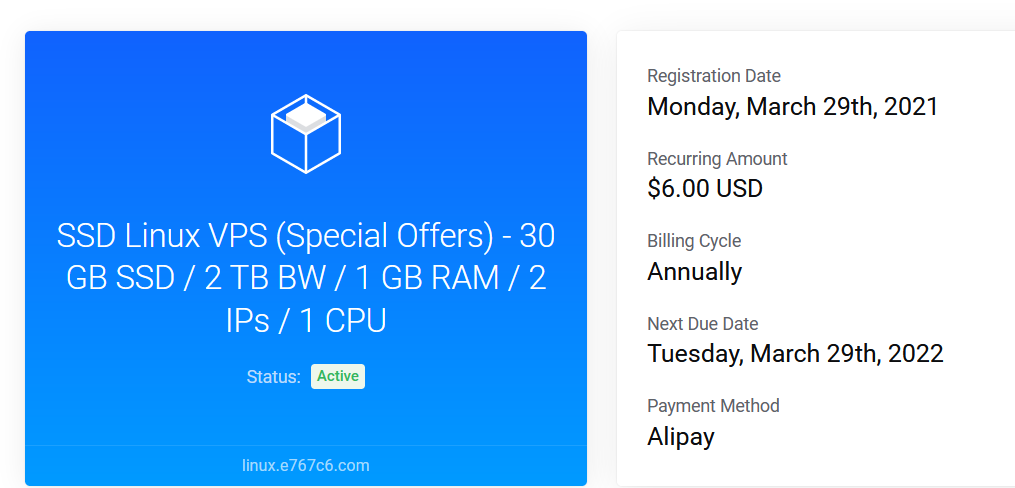Click the Recurring Amount label
The image size is (1015, 488).
717,159
